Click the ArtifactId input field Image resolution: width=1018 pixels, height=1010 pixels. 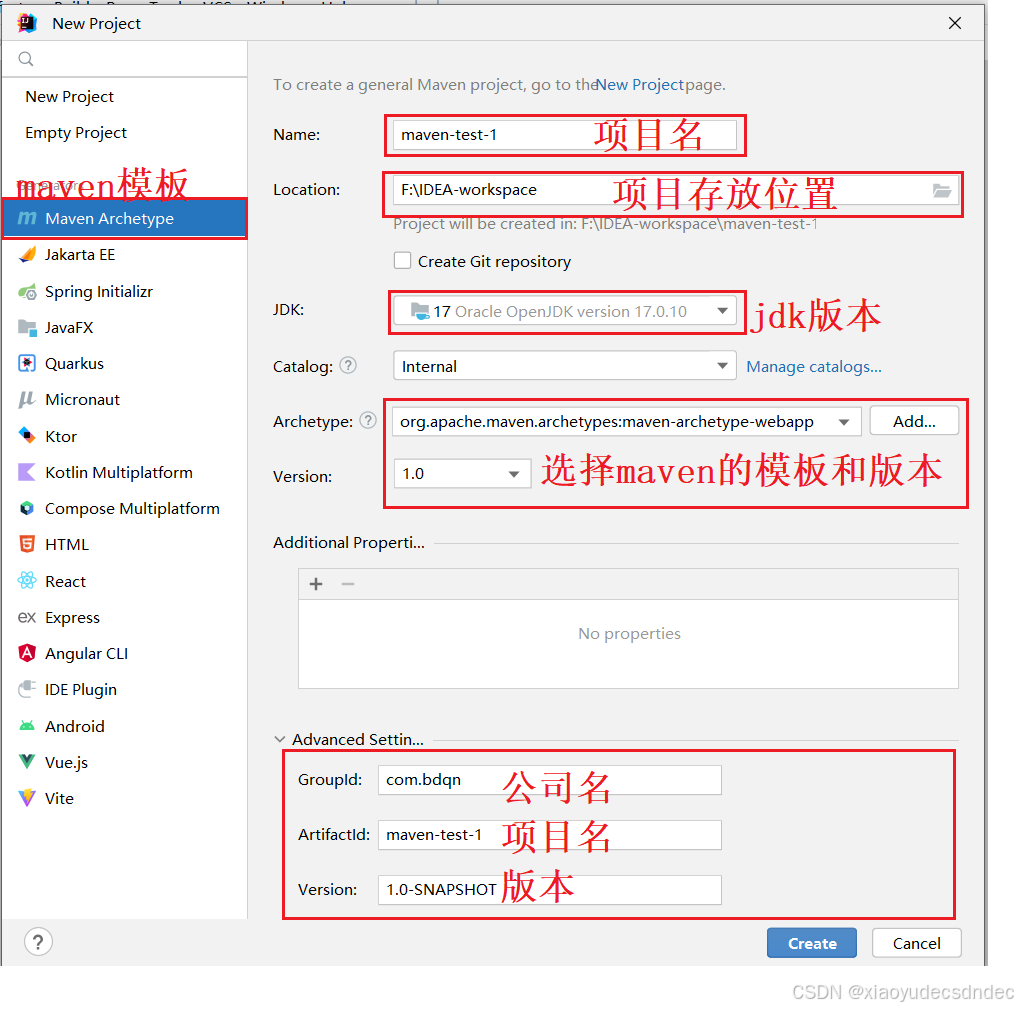[x=549, y=835]
